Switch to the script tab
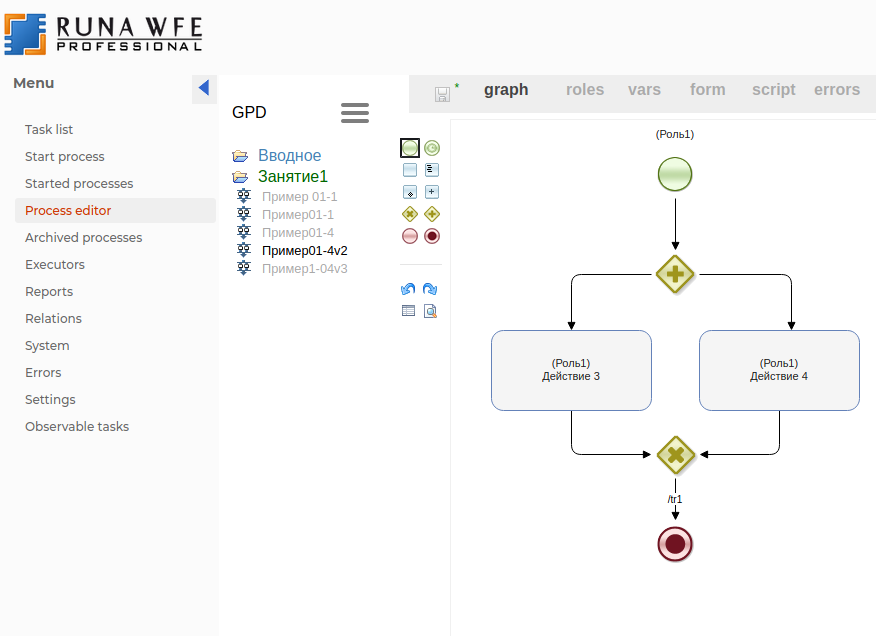 pos(773,90)
